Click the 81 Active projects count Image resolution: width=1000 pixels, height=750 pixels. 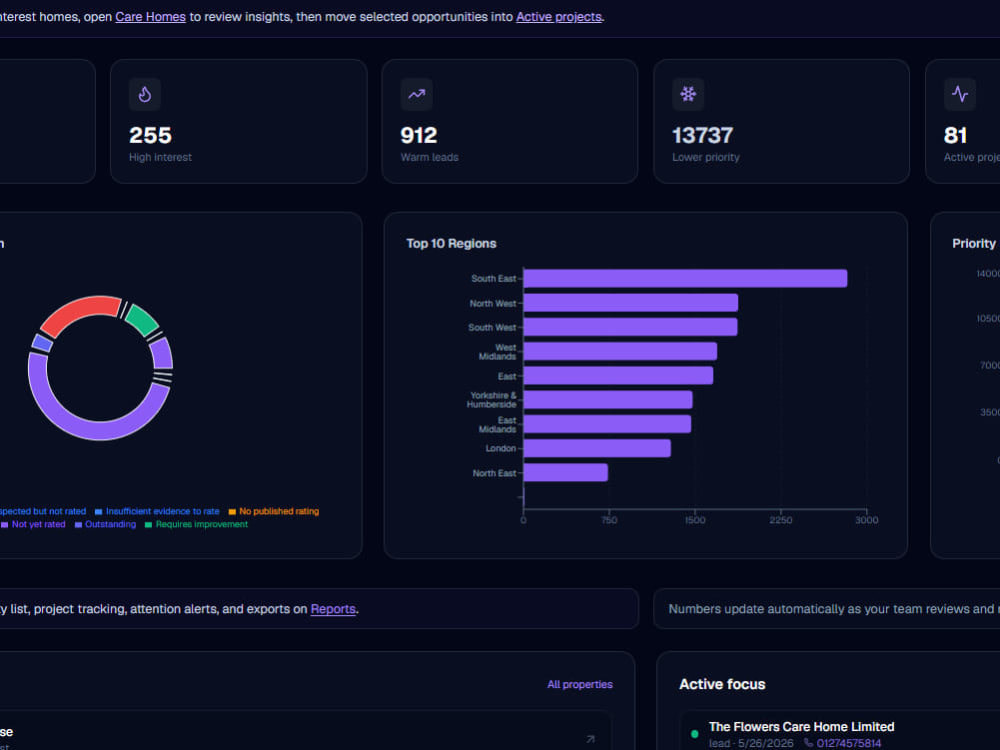point(955,135)
